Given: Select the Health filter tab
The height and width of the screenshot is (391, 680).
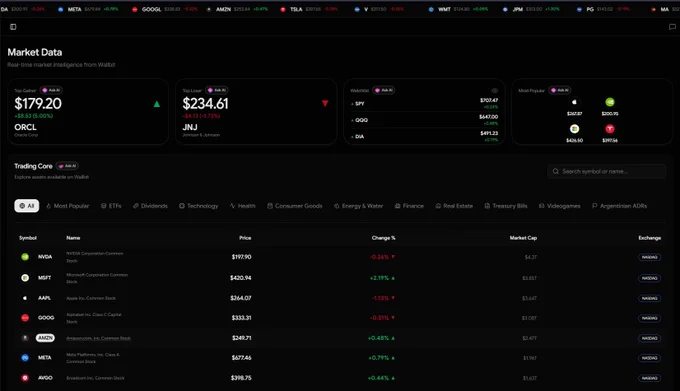Looking at the screenshot, I should pyautogui.click(x=242, y=206).
